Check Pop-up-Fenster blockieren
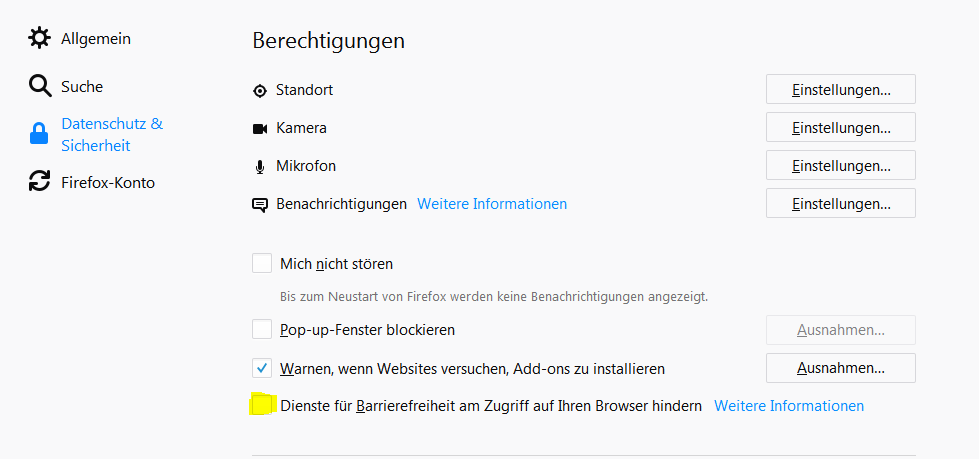 262,329
